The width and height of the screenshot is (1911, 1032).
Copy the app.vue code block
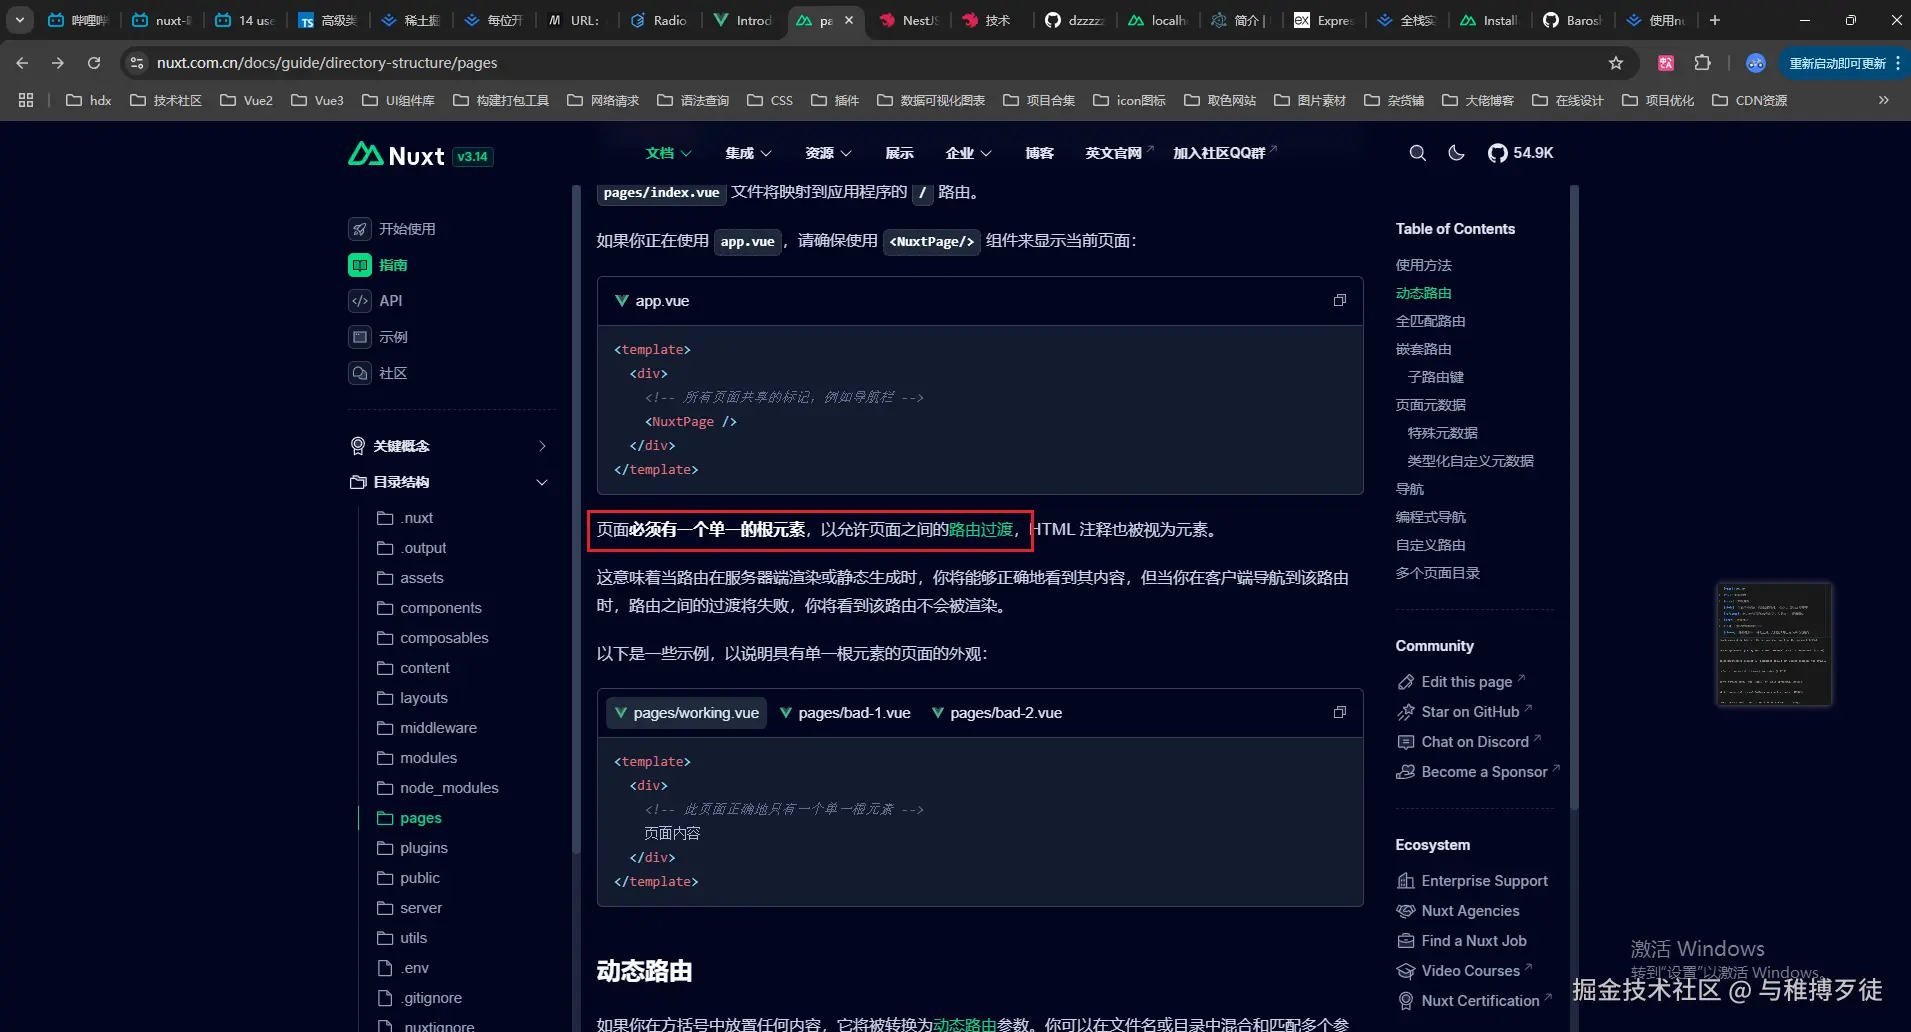(x=1340, y=300)
